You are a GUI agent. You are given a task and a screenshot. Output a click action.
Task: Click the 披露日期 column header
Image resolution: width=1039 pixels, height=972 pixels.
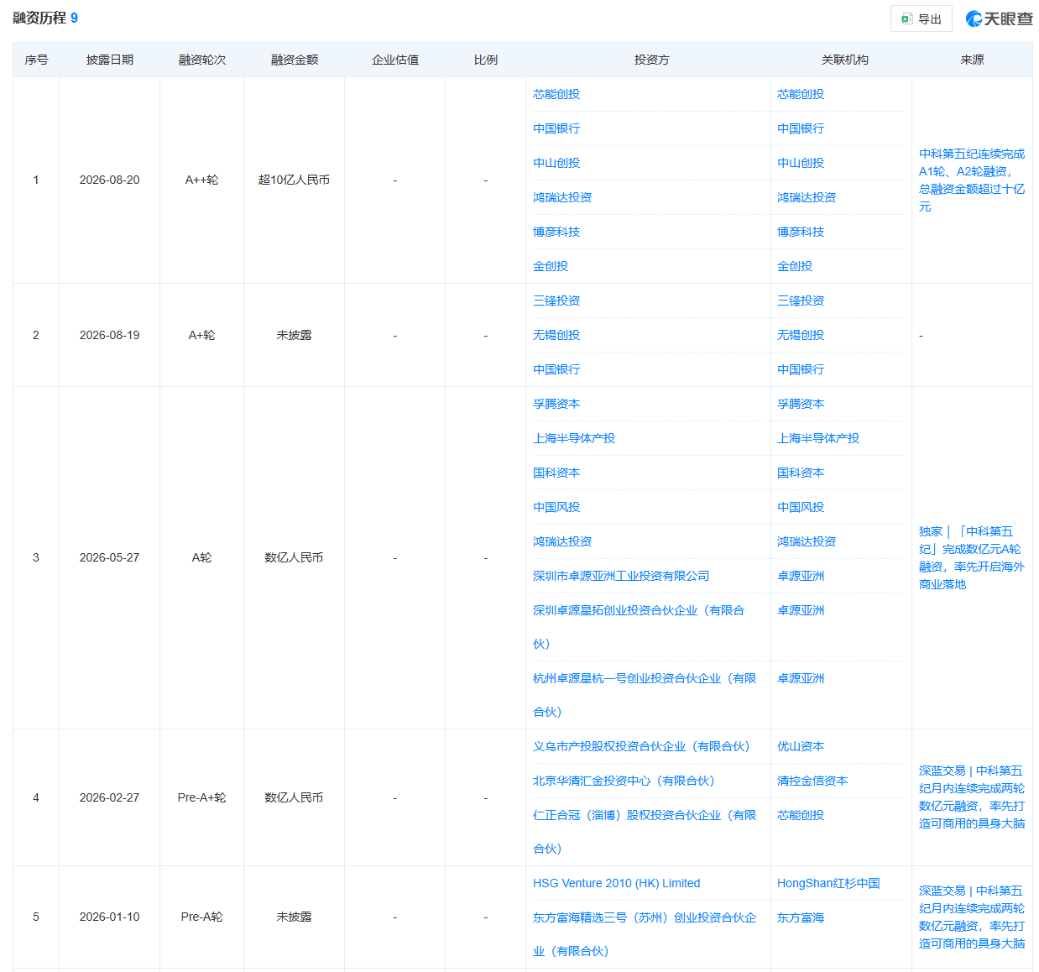[x=110, y=60]
